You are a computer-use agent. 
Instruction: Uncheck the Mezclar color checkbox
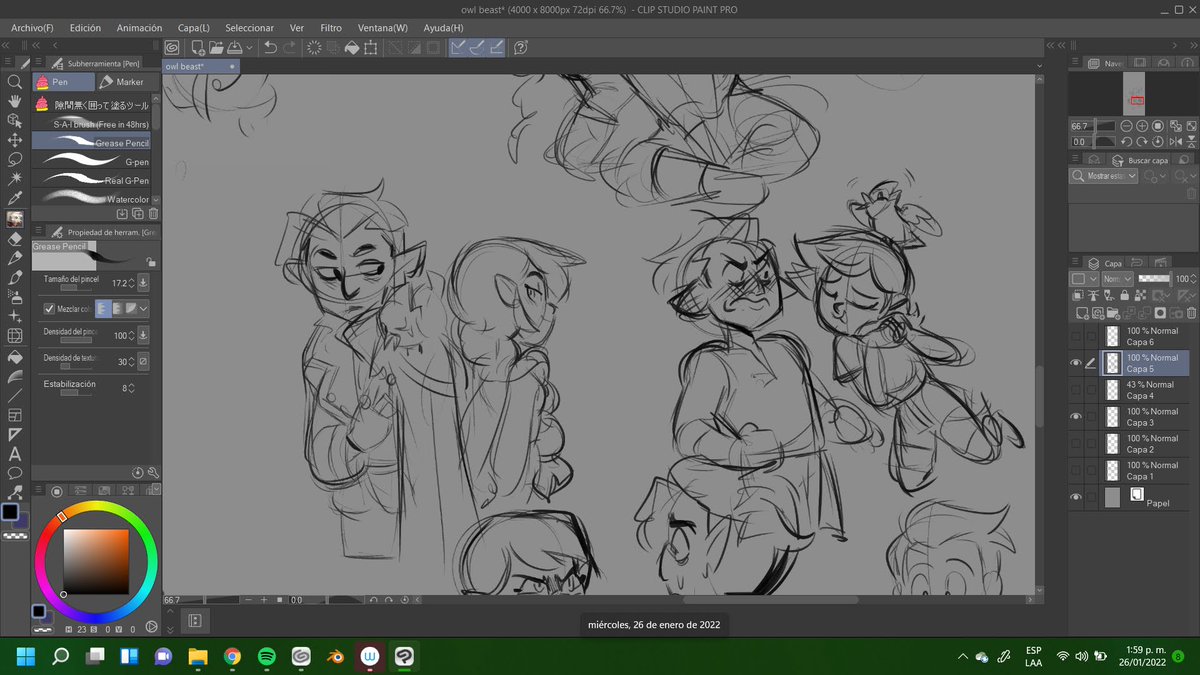click(x=50, y=309)
